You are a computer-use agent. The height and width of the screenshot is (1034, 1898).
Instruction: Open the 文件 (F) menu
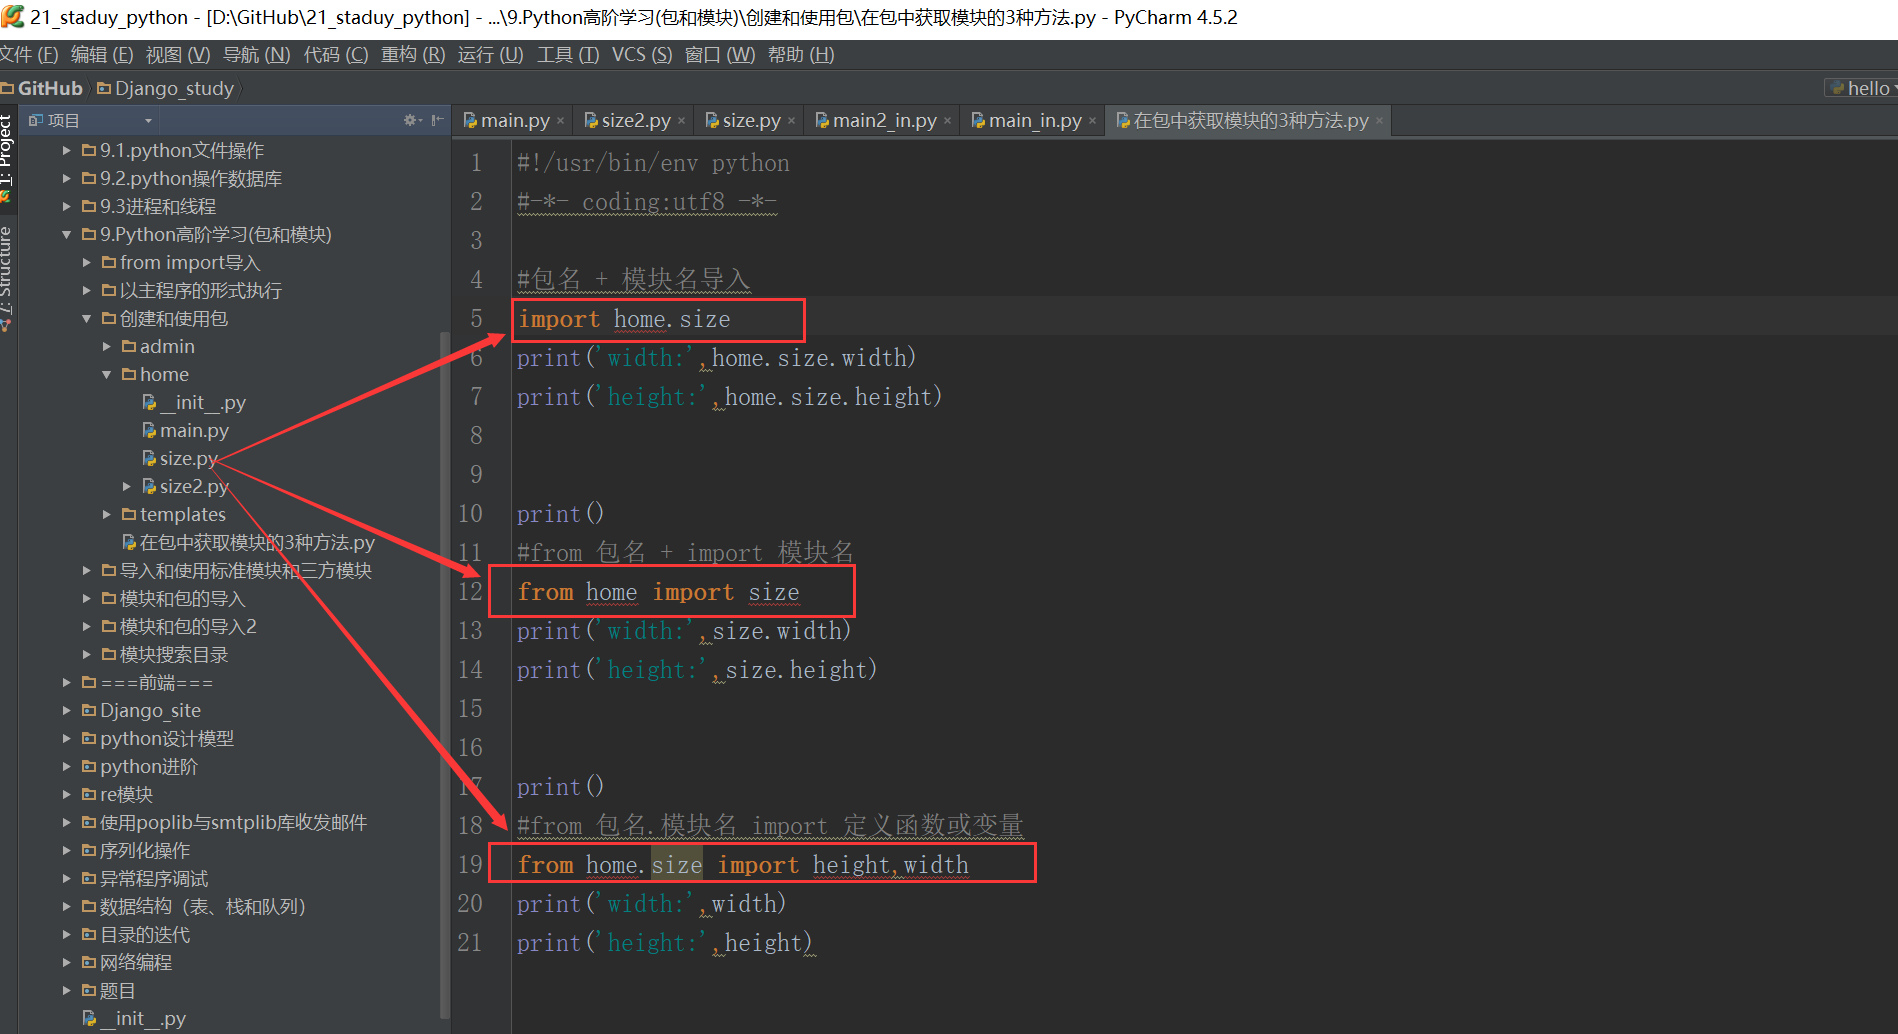29,55
